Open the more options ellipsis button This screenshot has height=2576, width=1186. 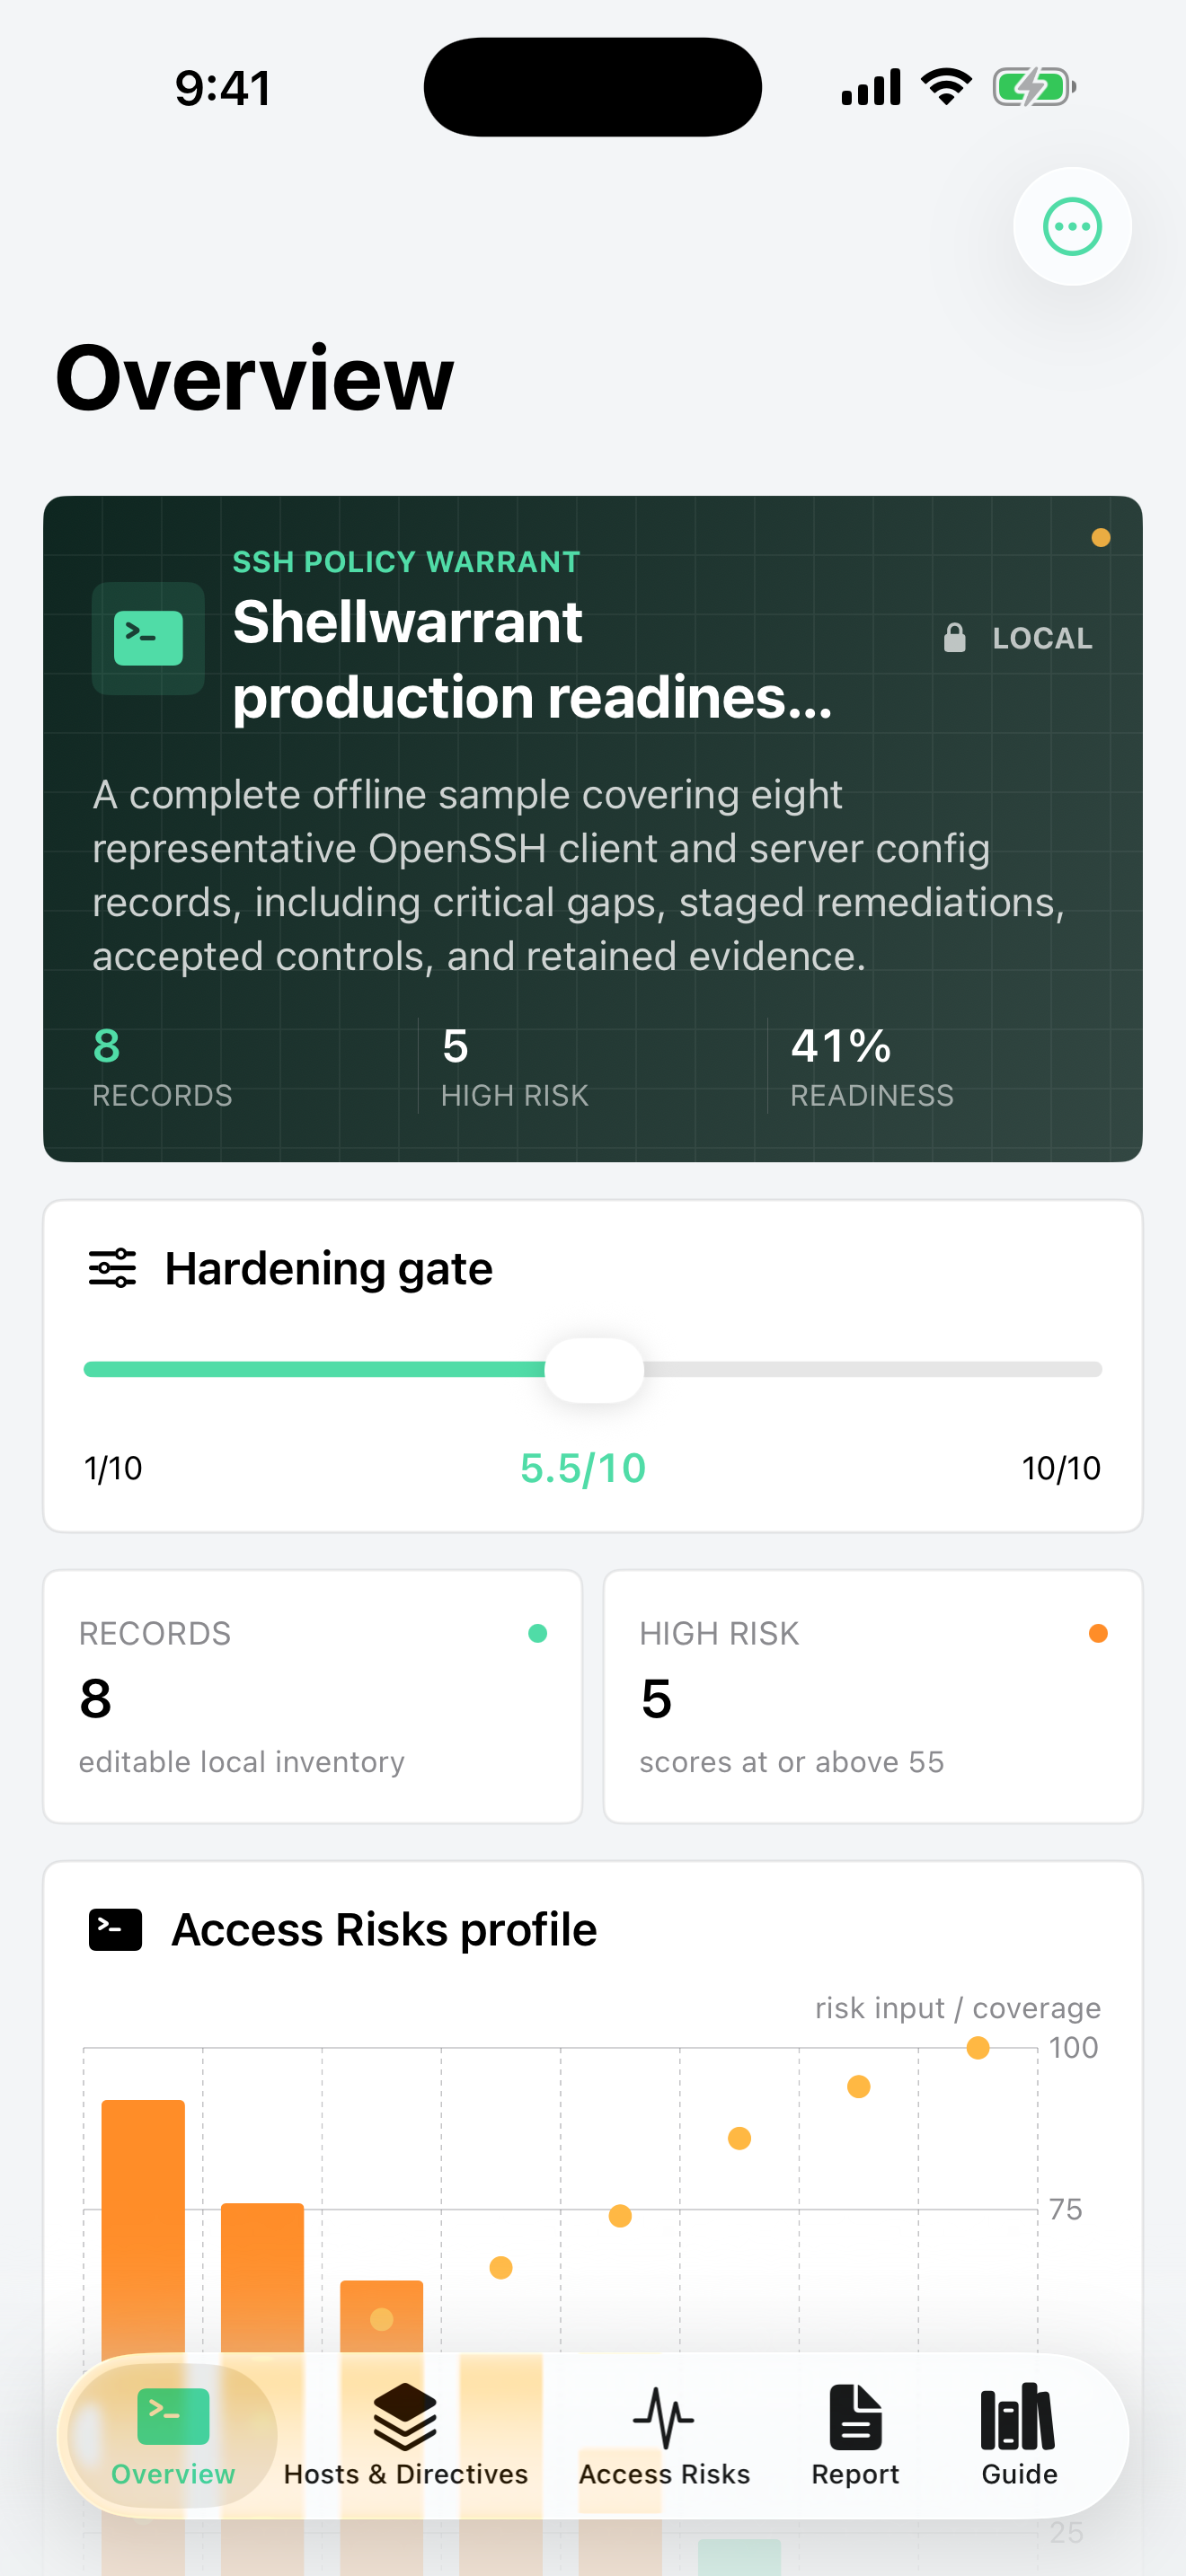point(1072,226)
